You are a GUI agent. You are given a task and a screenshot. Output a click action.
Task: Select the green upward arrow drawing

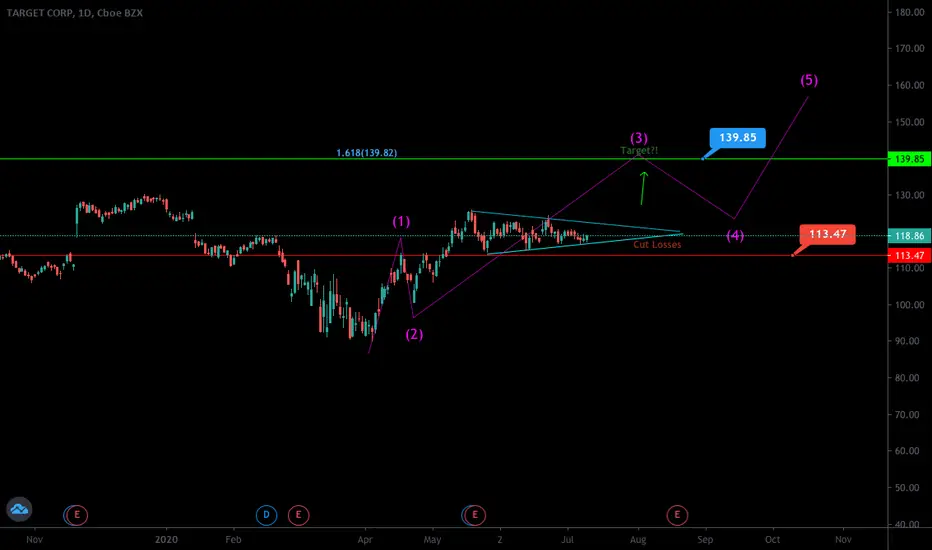tap(643, 188)
